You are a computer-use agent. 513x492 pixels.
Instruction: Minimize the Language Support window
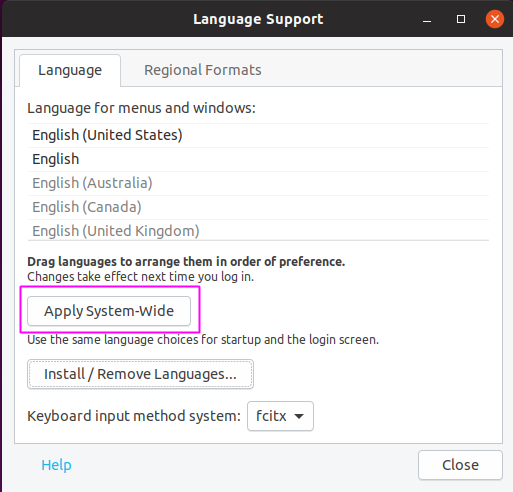tap(427, 19)
